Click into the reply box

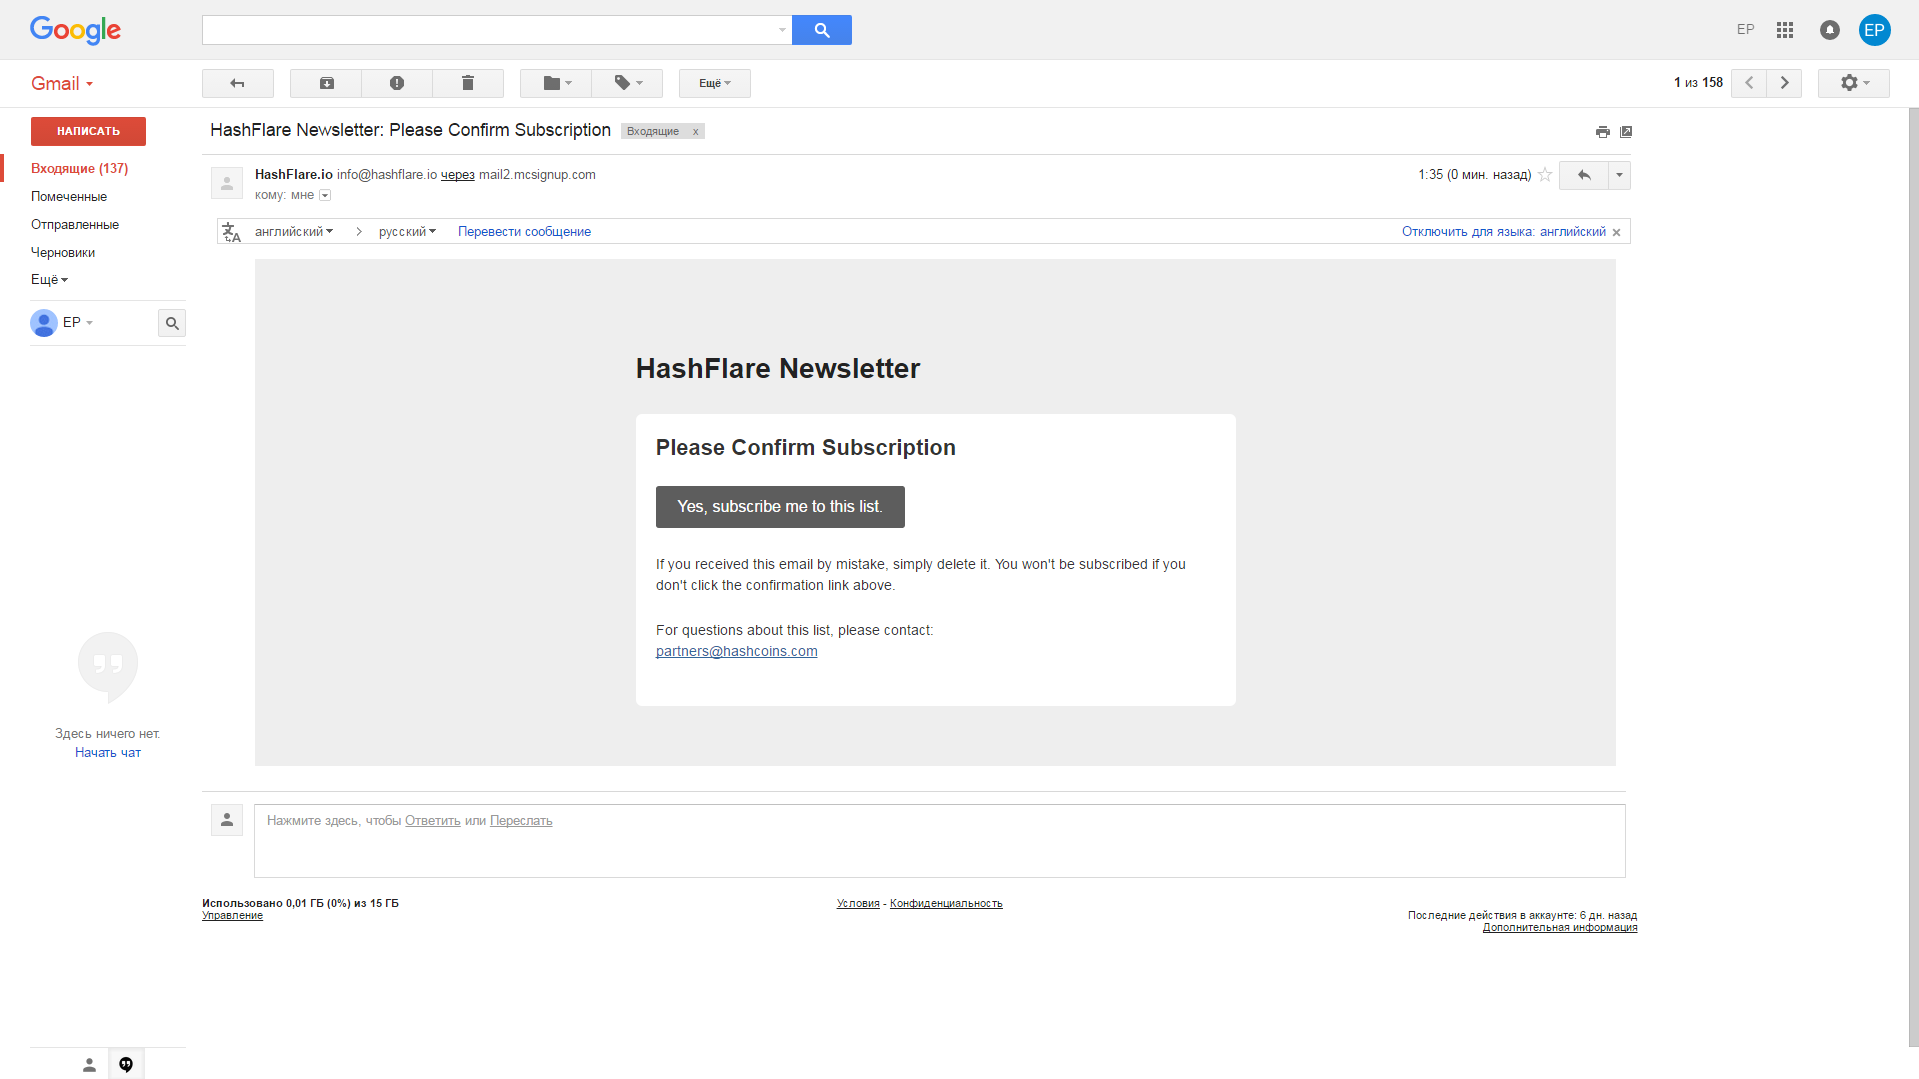pyautogui.click(x=940, y=841)
